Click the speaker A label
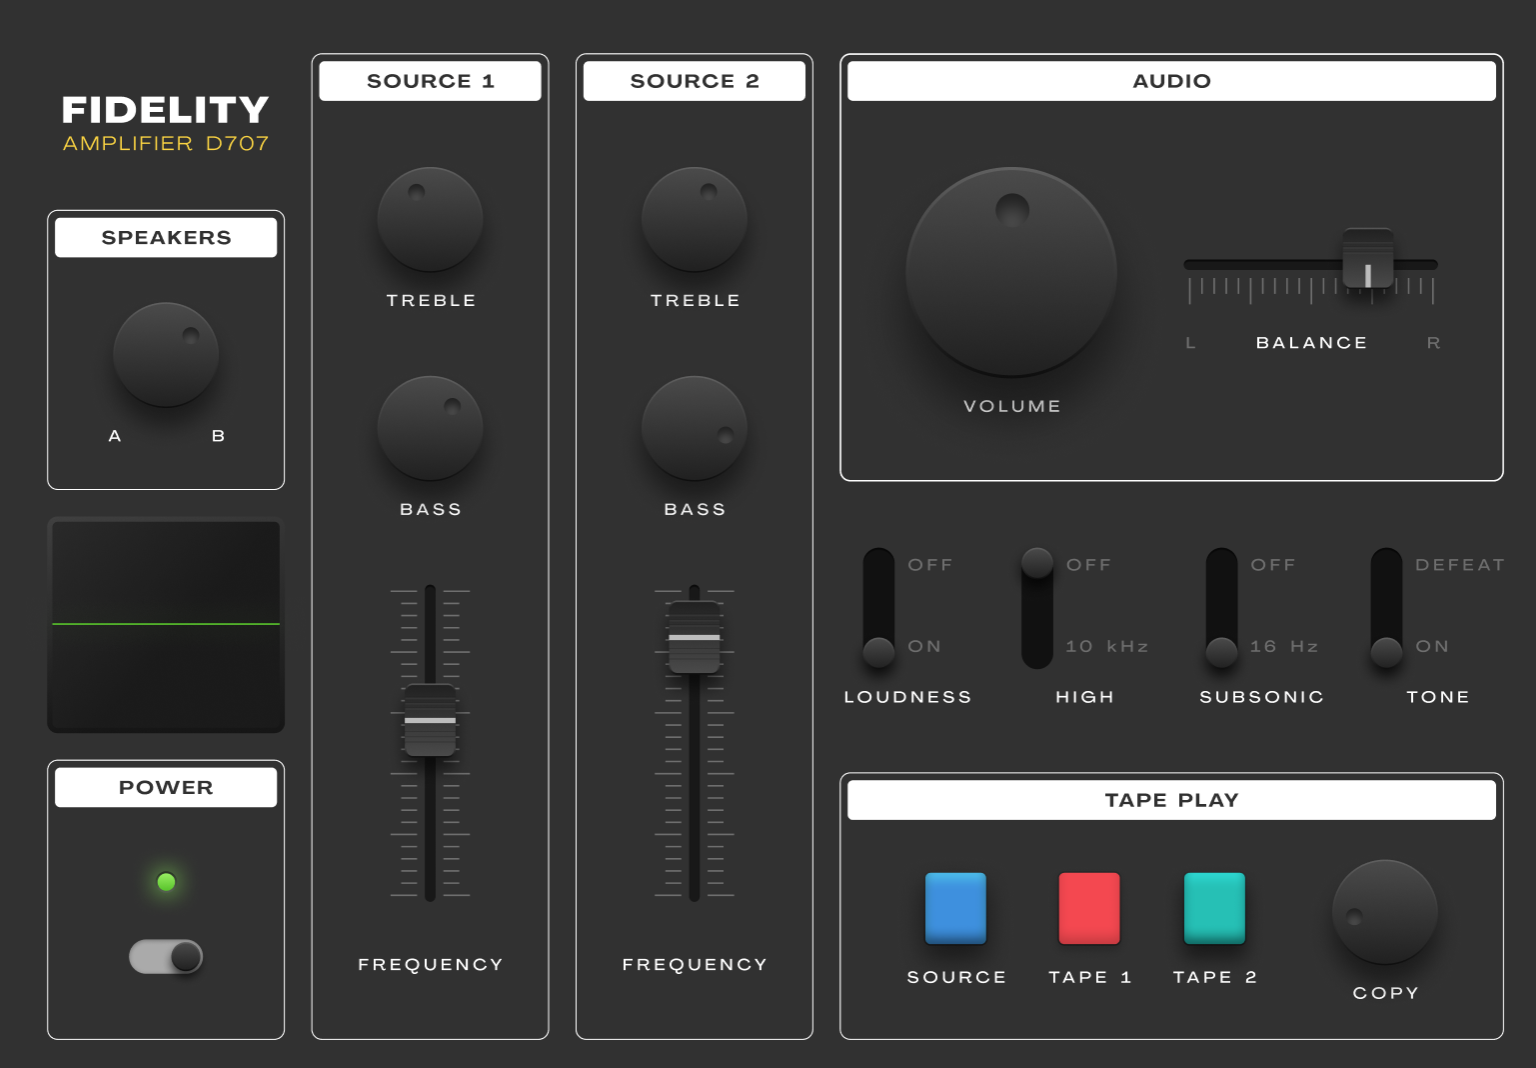This screenshot has height=1068, width=1536. point(115,436)
